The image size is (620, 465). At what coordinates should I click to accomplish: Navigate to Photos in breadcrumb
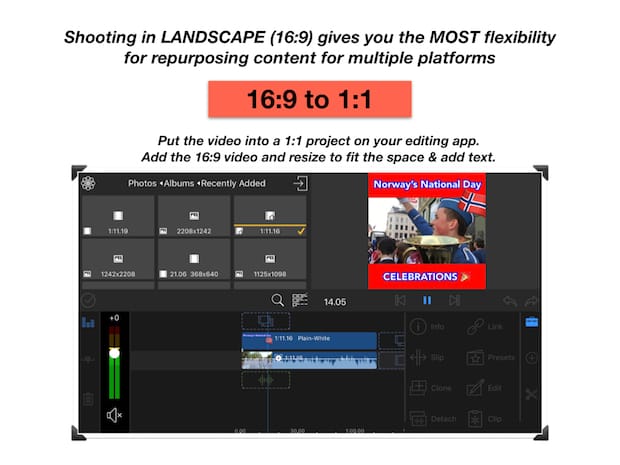coord(144,184)
